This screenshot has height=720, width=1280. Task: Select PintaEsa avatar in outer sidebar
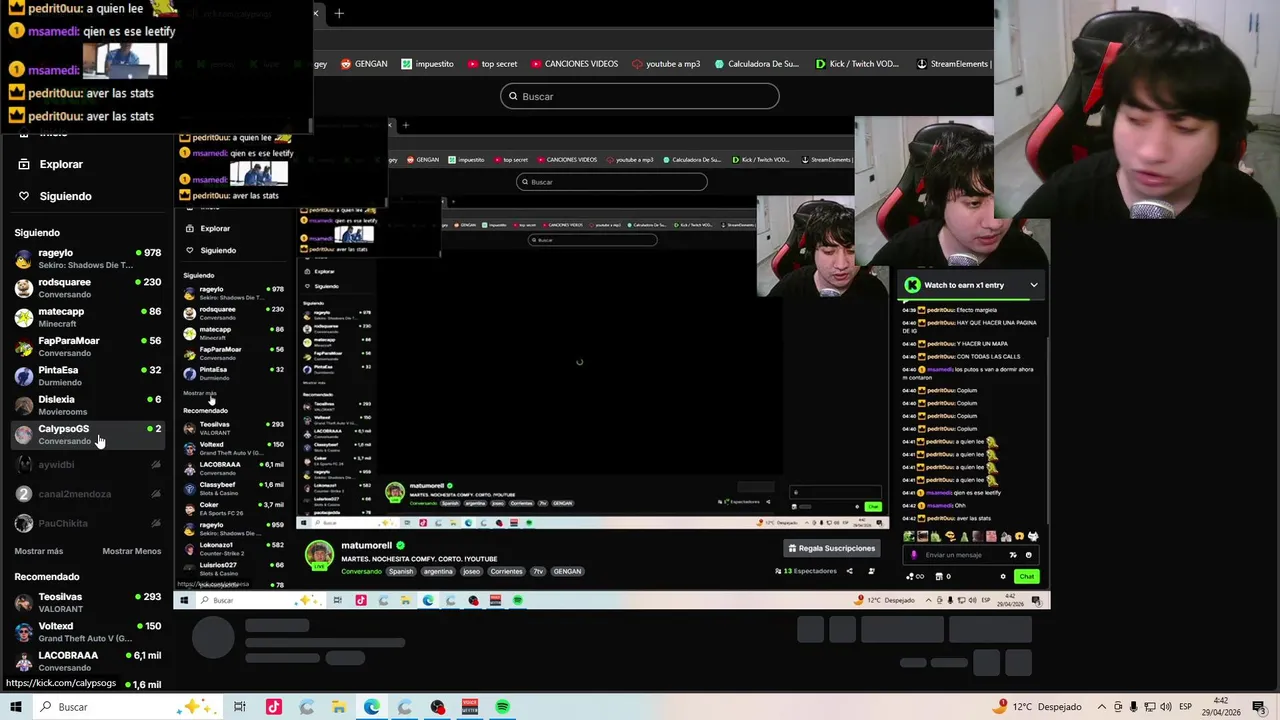[24, 376]
